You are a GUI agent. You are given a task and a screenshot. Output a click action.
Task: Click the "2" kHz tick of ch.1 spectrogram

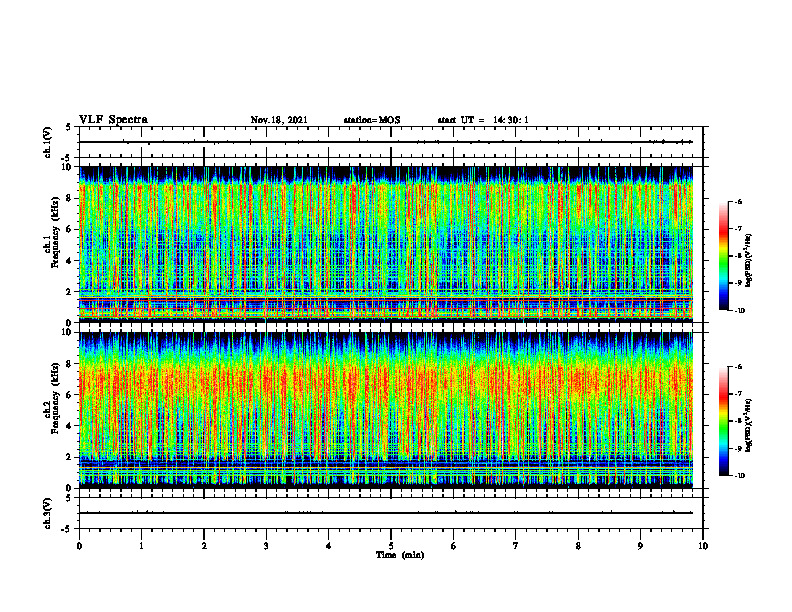[x=71, y=291]
